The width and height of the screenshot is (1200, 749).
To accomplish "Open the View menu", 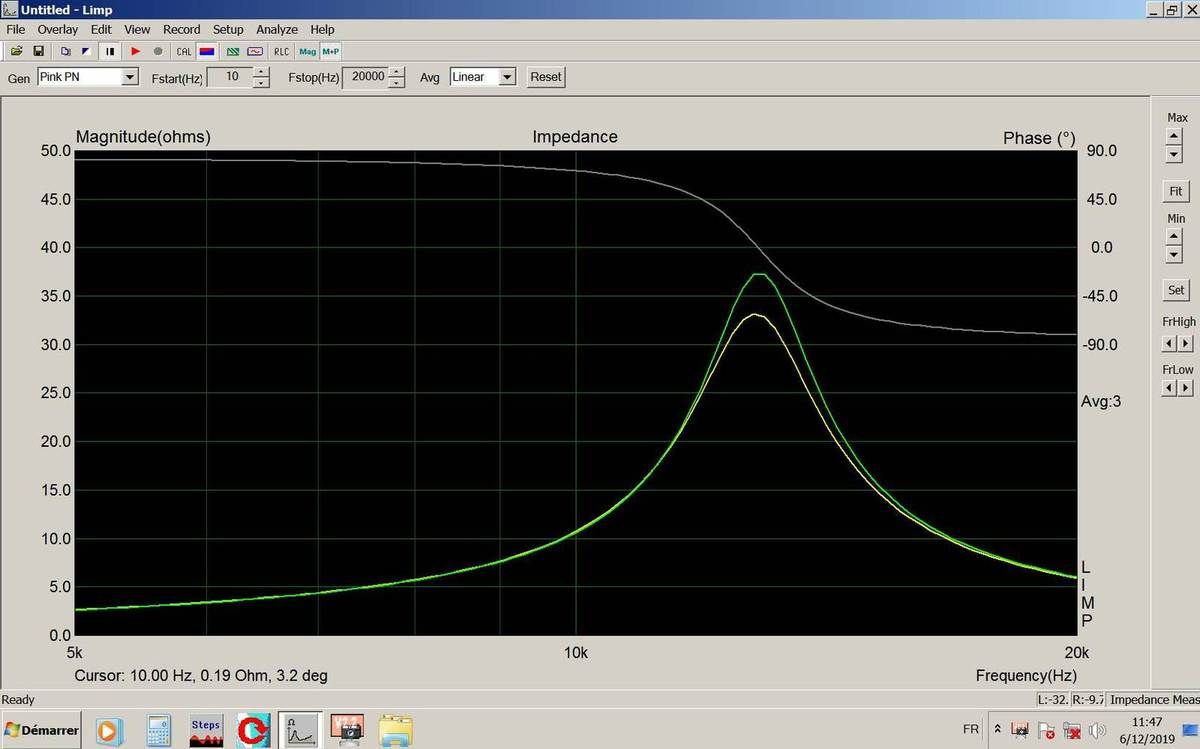I will click(x=137, y=30).
